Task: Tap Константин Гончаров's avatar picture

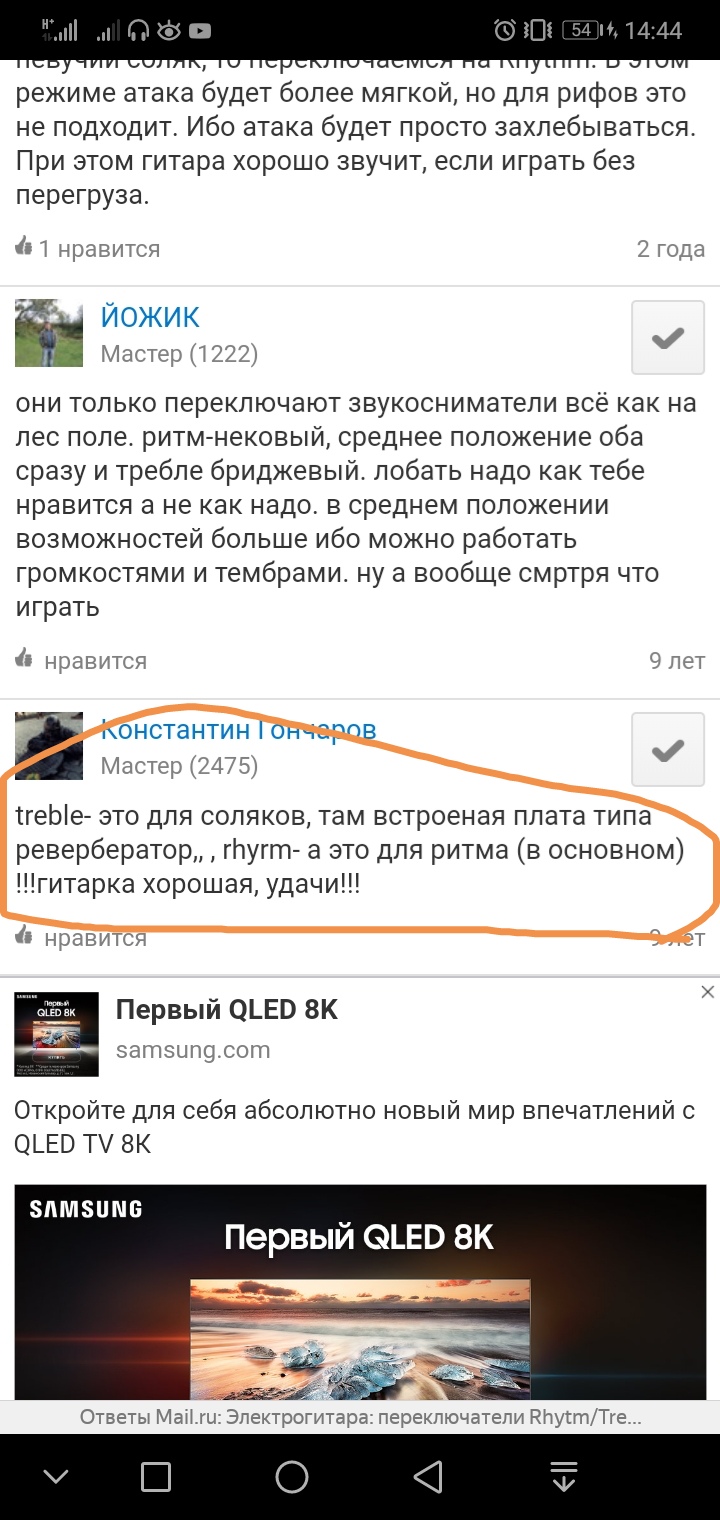Action: pos(49,745)
